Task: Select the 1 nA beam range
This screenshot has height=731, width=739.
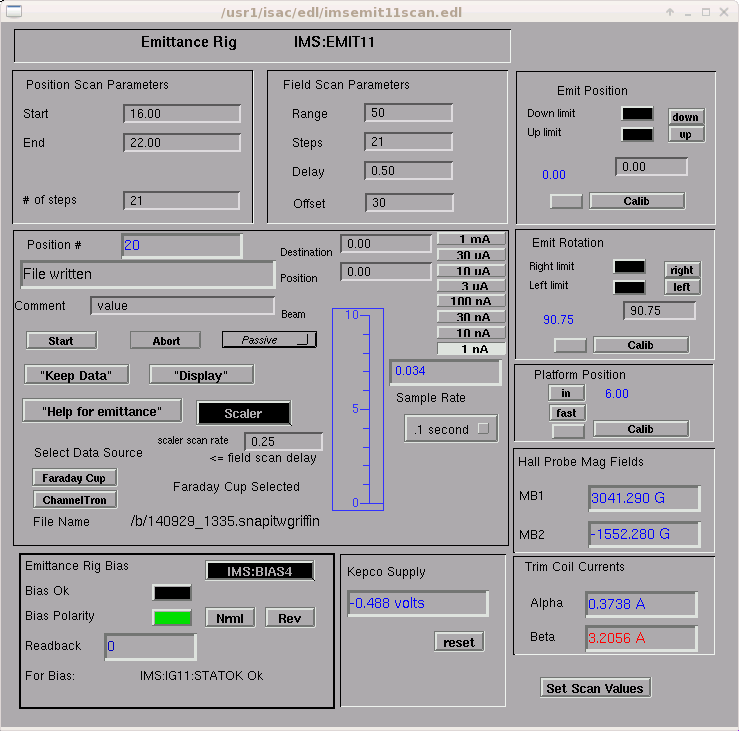Action: pyautogui.click(x=471, y=348)
